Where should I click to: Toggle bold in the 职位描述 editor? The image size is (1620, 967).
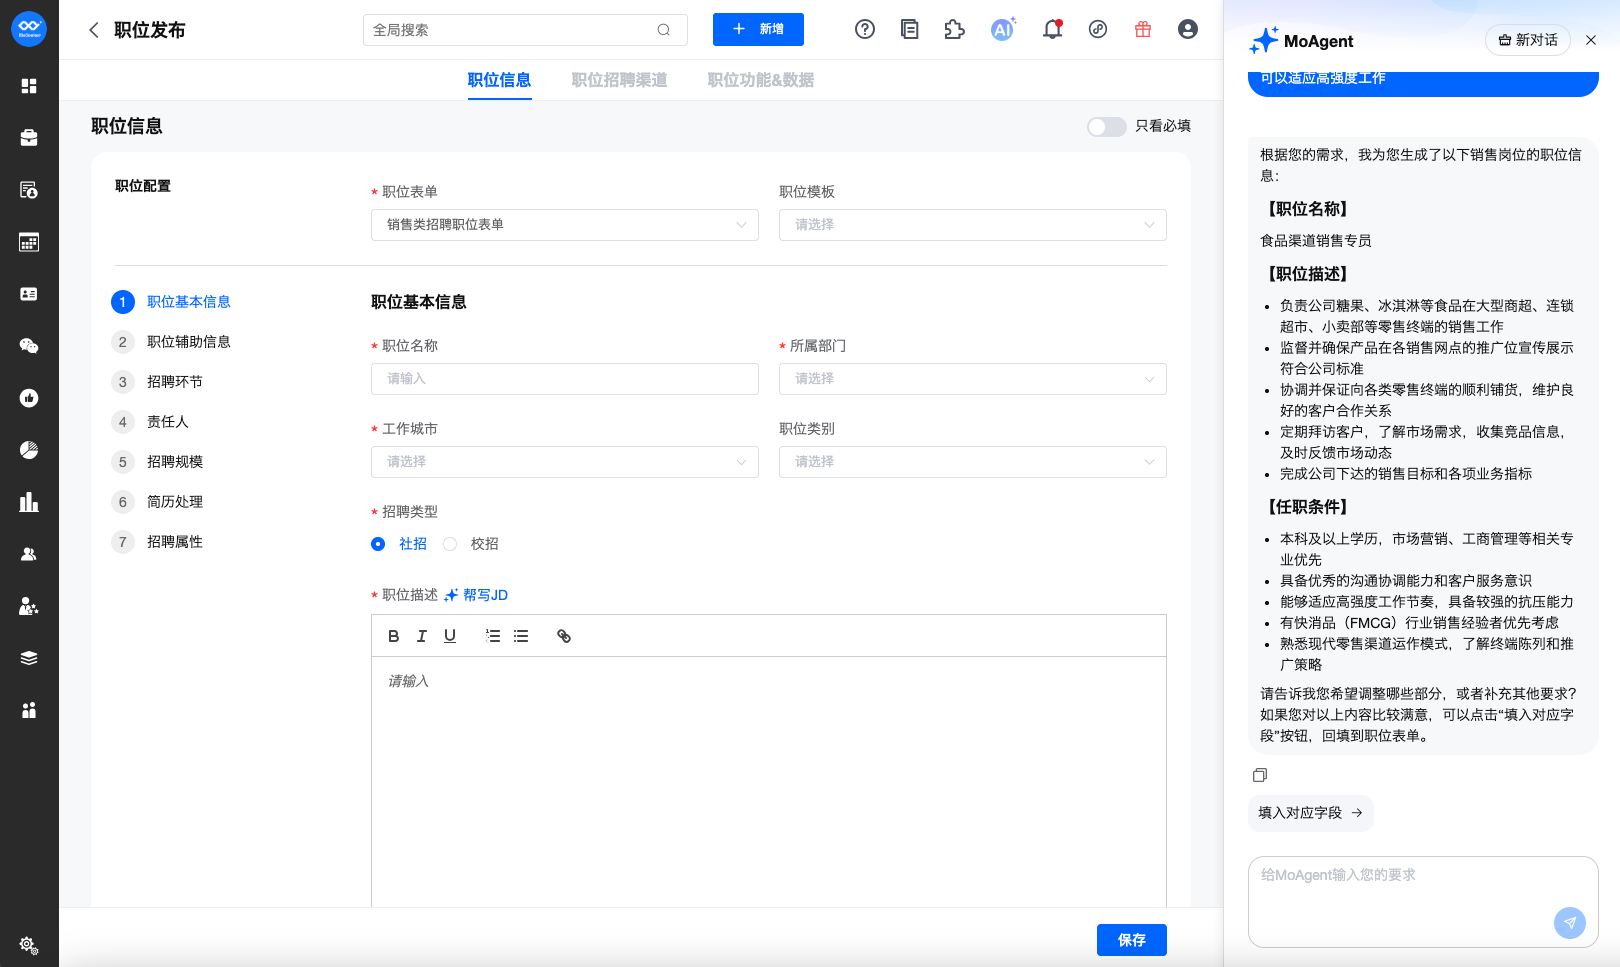click(394, 636)
